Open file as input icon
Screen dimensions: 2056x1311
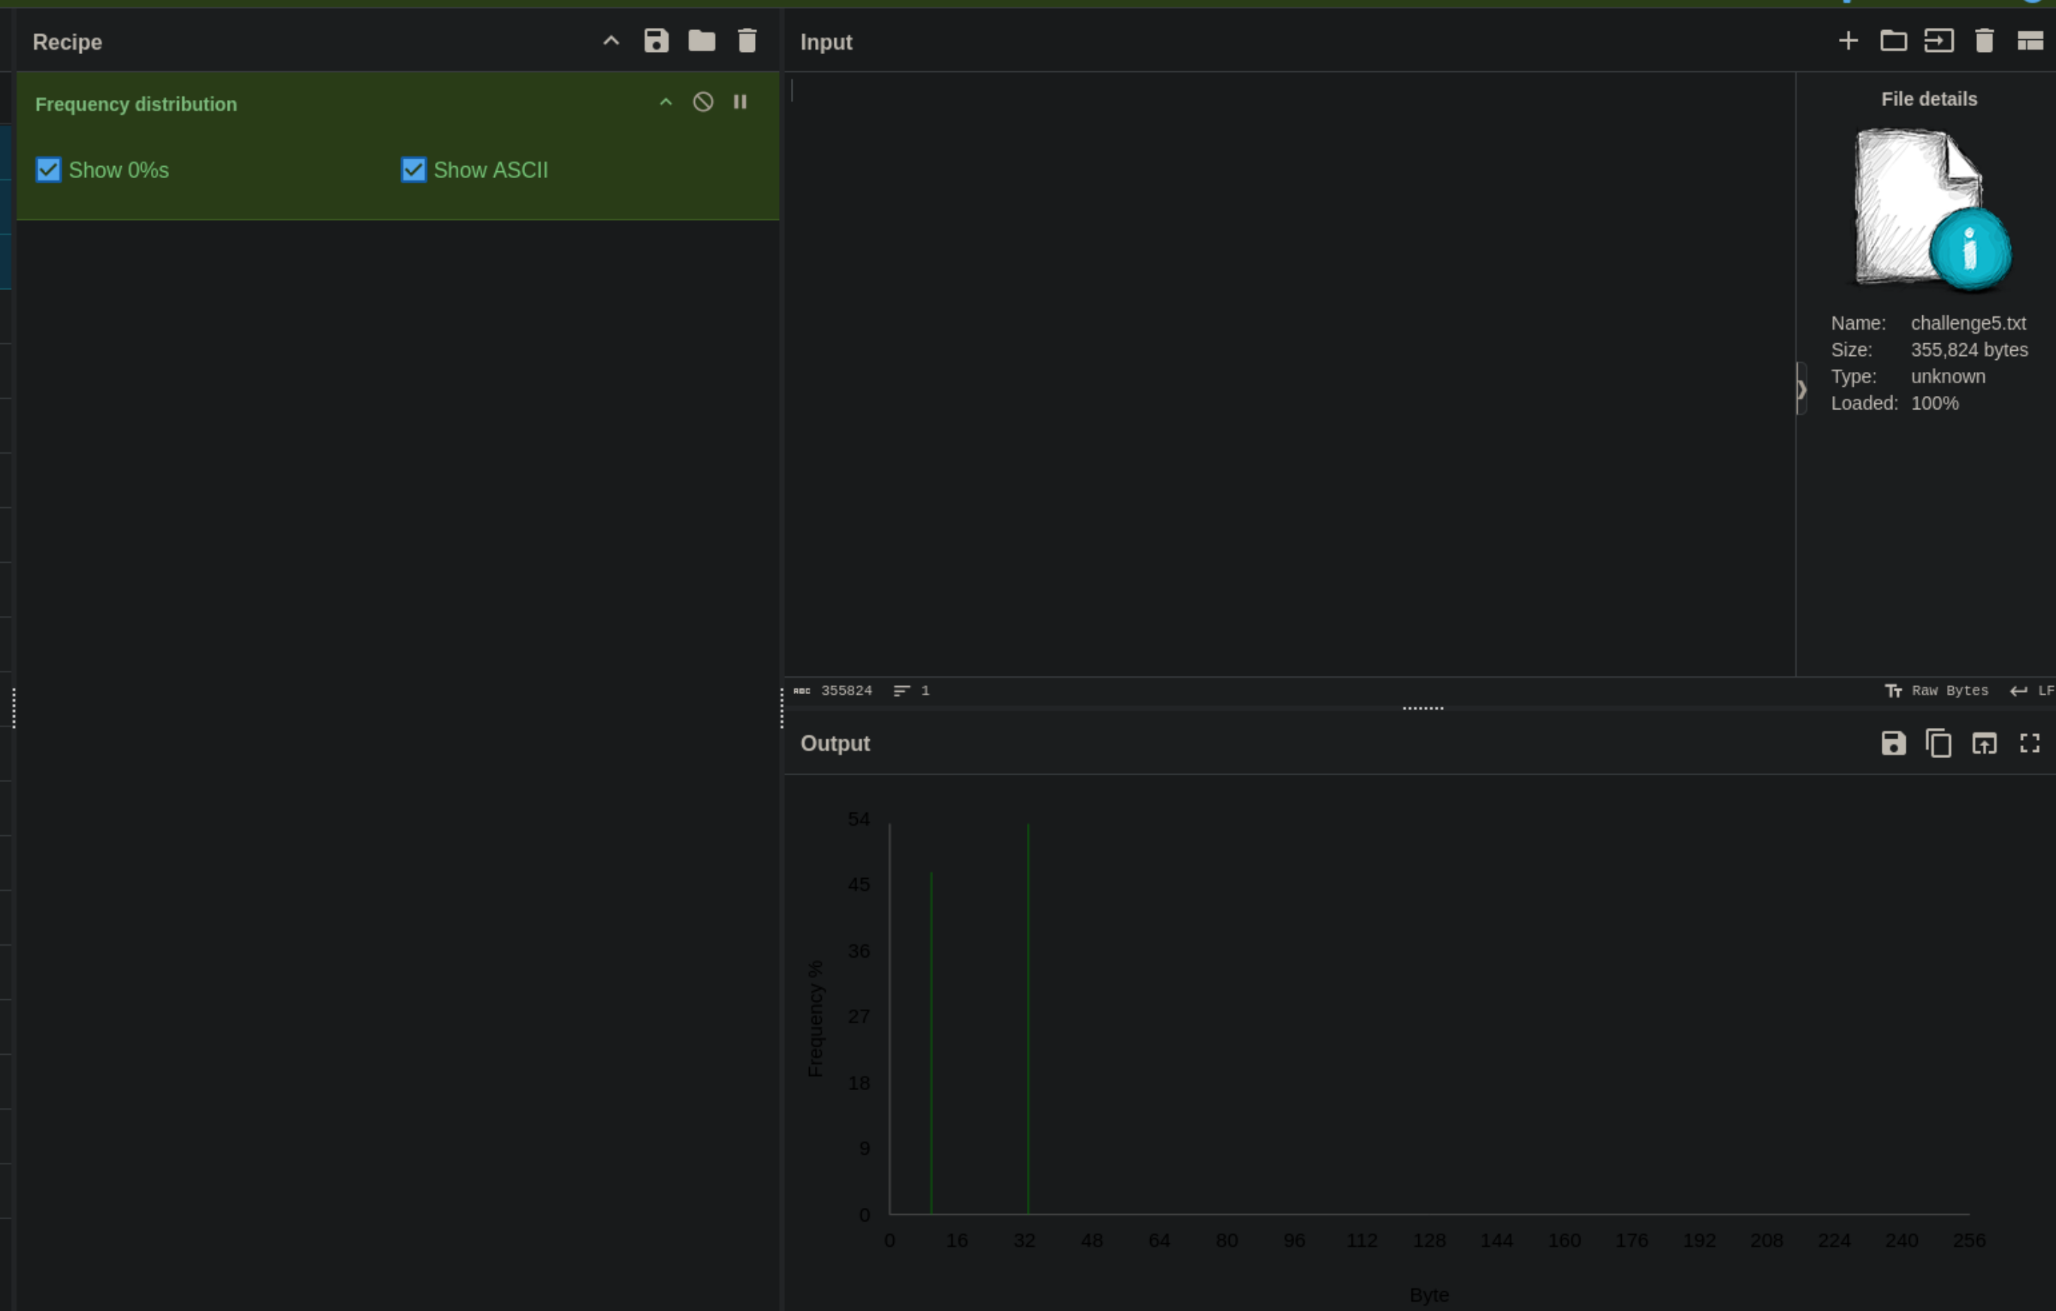[x=1938, y=41]
